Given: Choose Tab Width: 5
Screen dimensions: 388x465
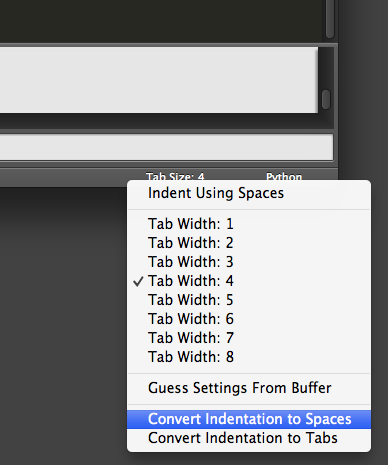Looking at the screenshot, I should click(x=249, y=300).
